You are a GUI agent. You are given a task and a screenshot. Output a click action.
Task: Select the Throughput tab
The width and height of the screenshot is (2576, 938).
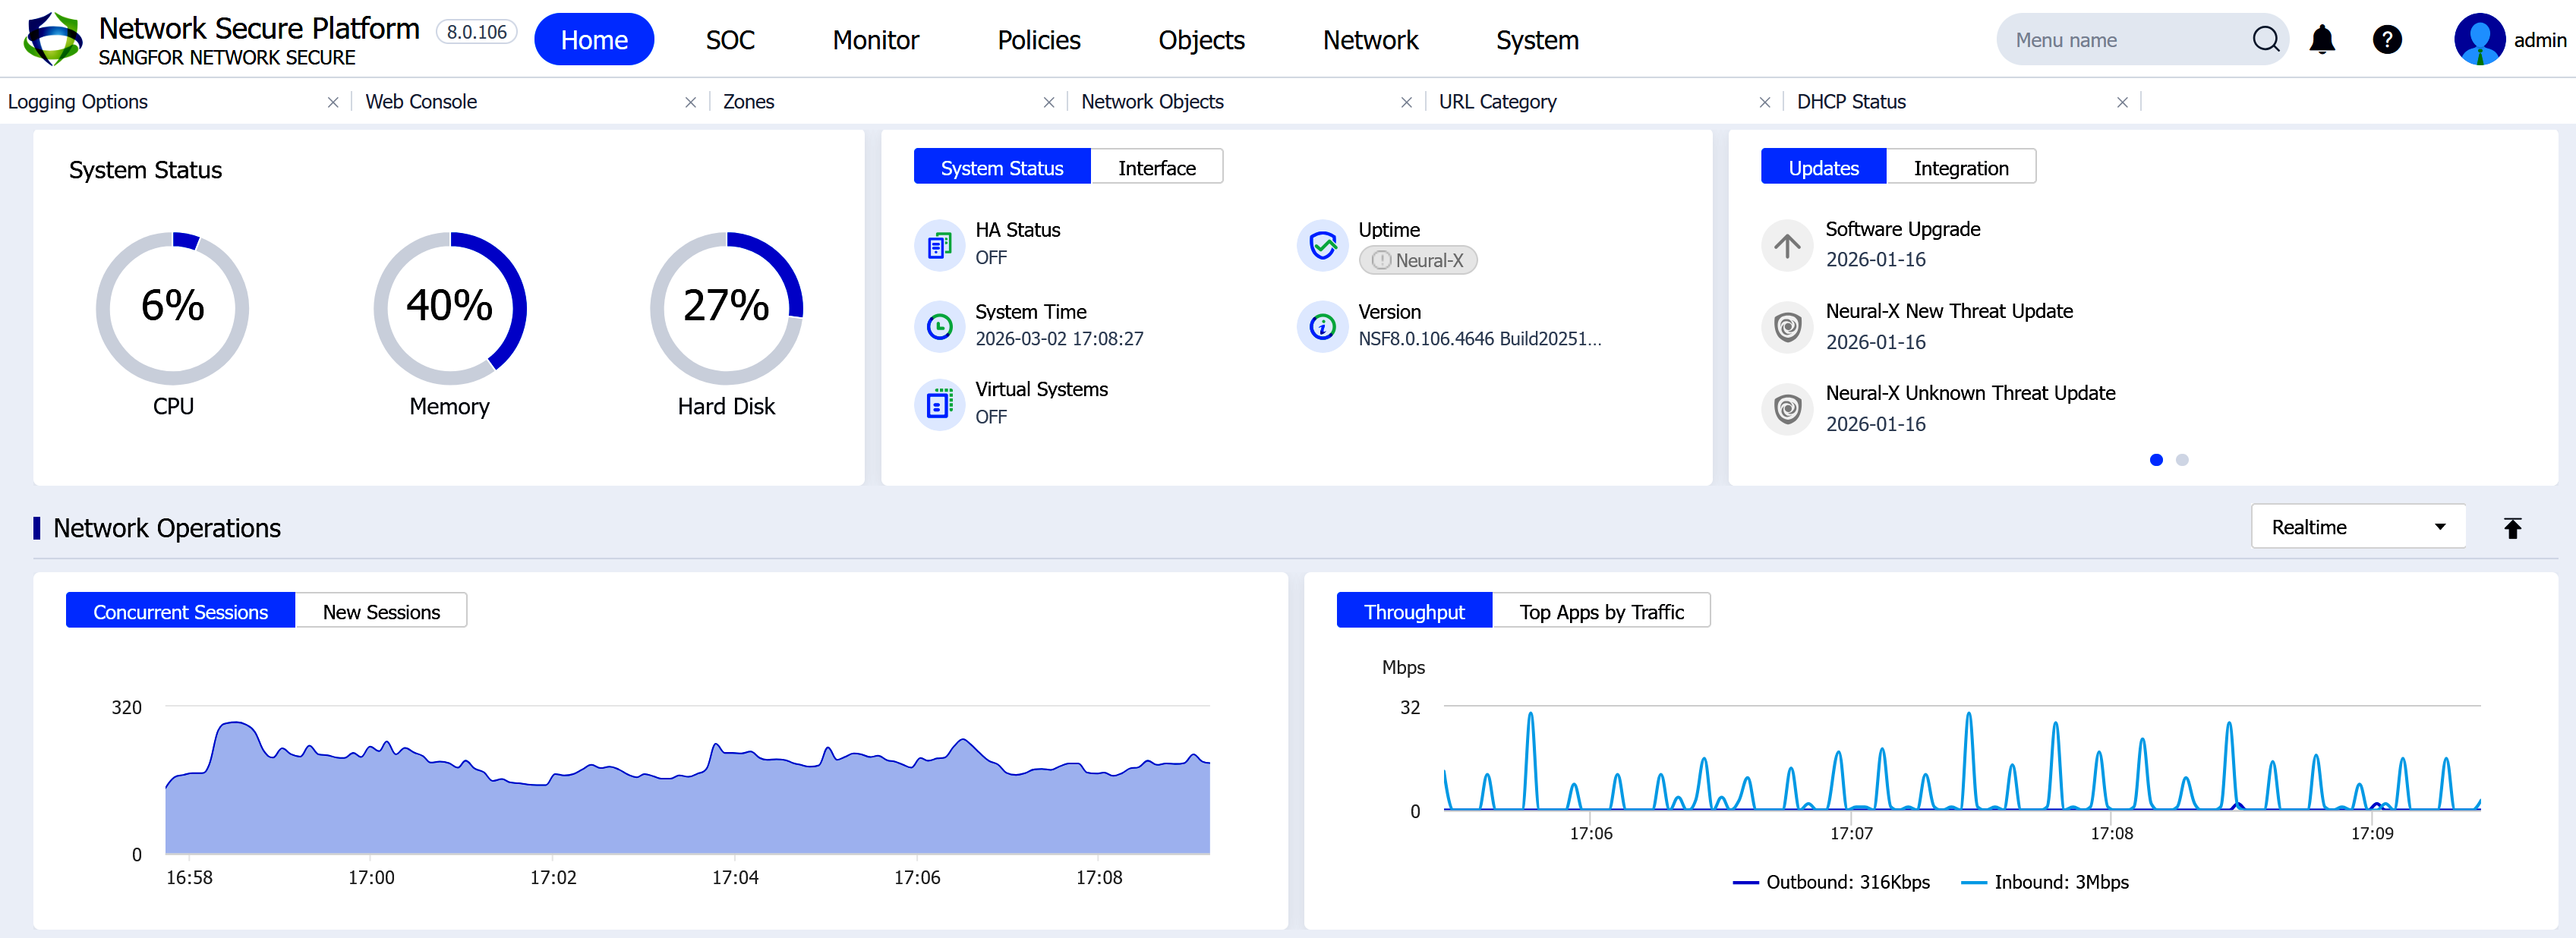[x=1414, y=611]
